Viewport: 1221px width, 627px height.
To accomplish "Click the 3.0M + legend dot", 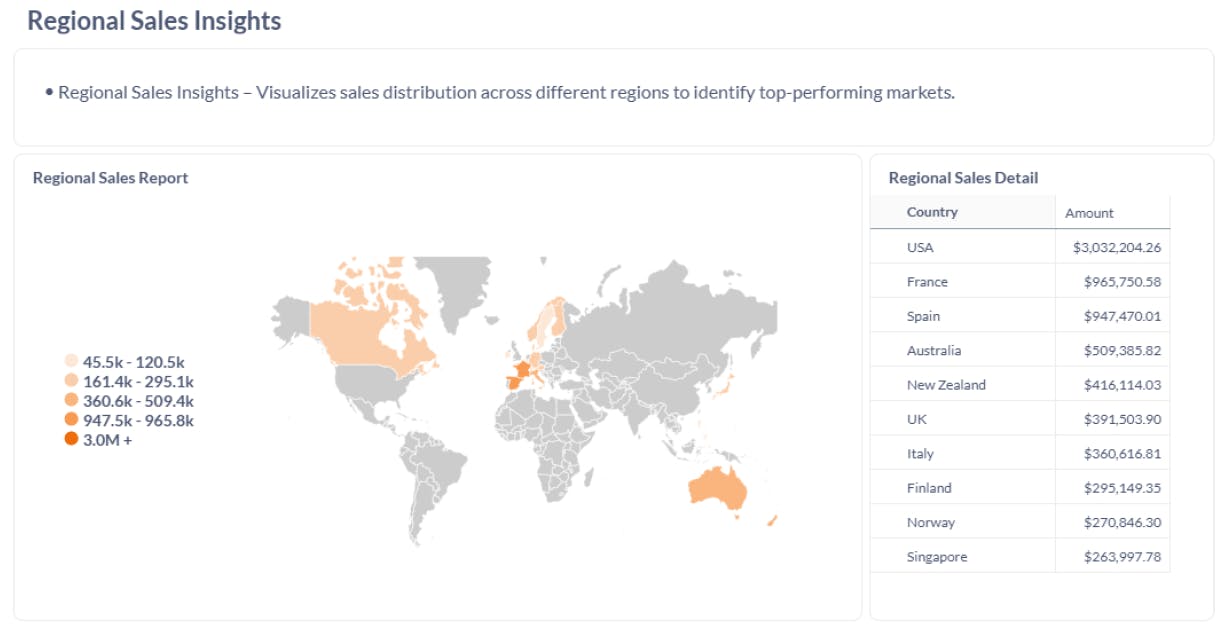I will 71,439.
